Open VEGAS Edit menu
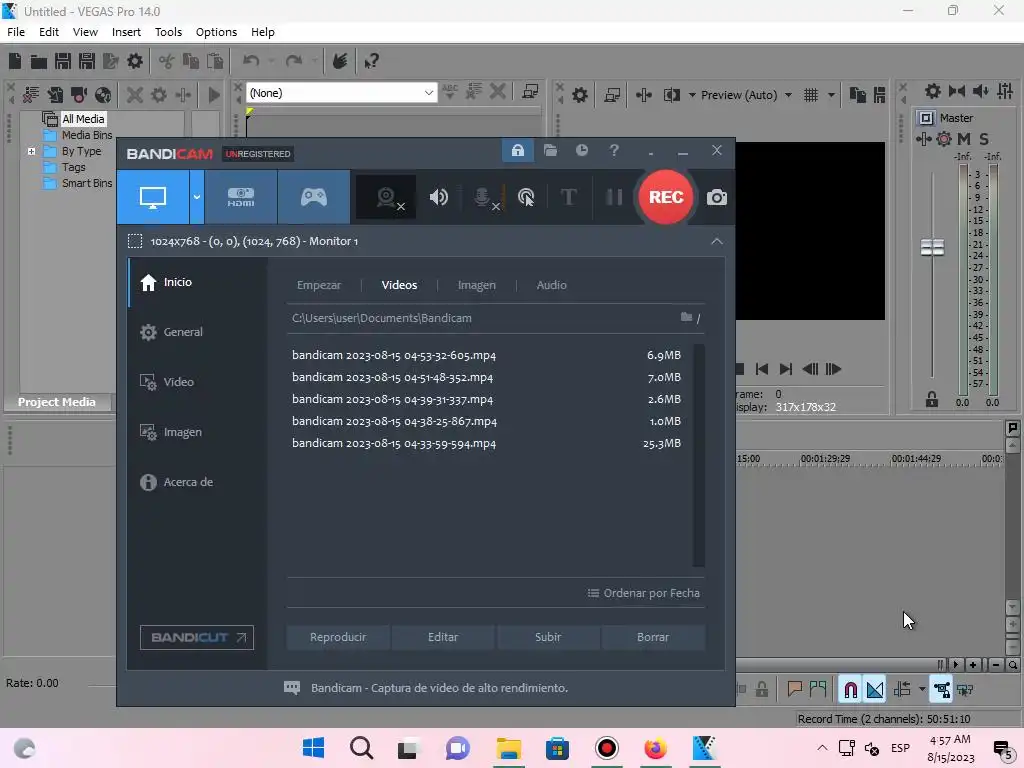The width and height of the screenshot is (1024, 768). pos(48,32)
